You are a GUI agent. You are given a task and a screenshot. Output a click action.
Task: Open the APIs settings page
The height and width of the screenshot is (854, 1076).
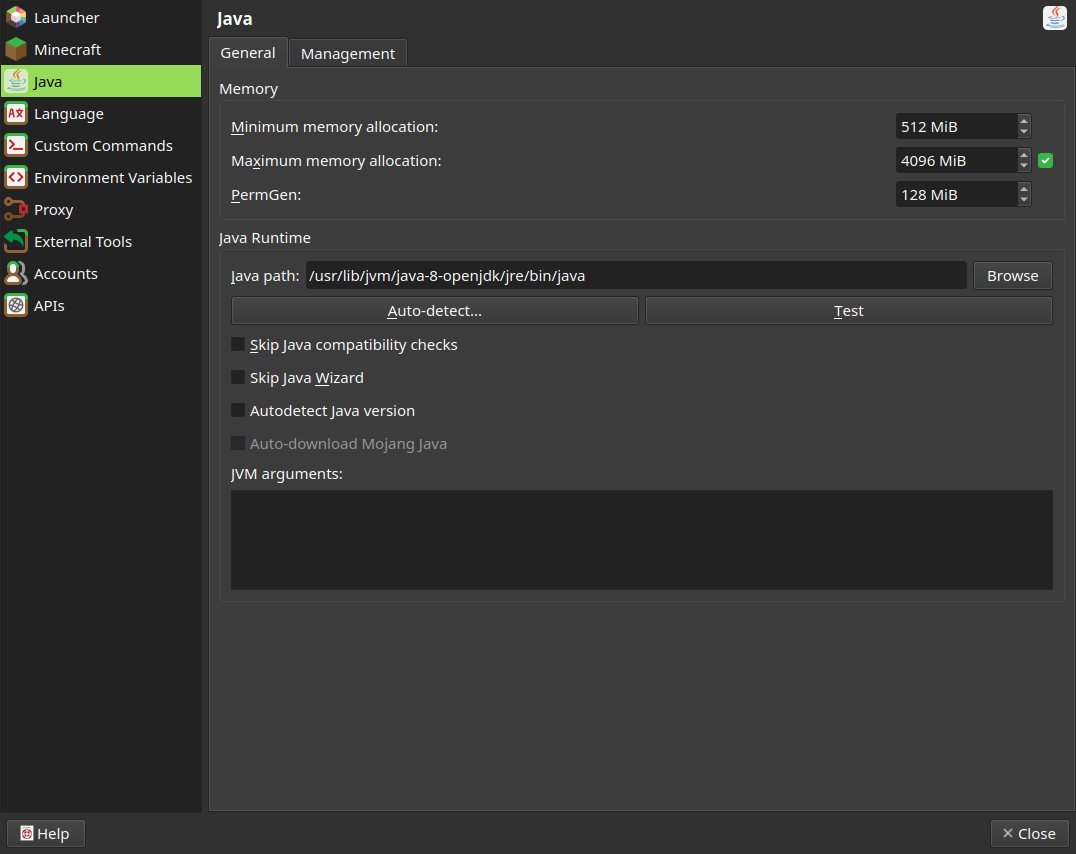(101, 305)
